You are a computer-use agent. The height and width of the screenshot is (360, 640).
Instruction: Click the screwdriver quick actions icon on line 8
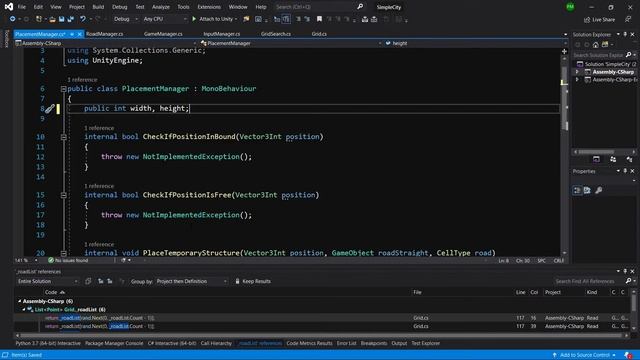49,109
